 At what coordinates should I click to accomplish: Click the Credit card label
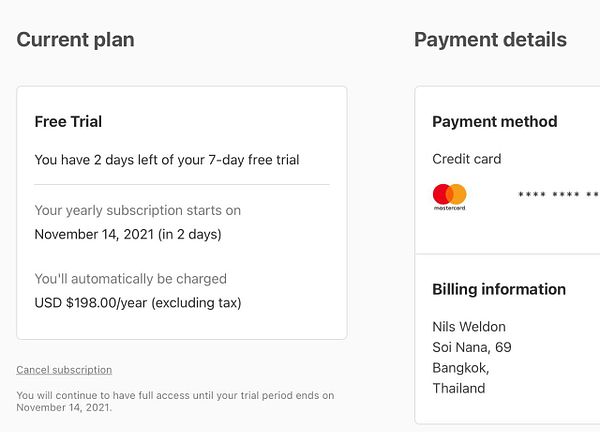(x=466, y=159)
